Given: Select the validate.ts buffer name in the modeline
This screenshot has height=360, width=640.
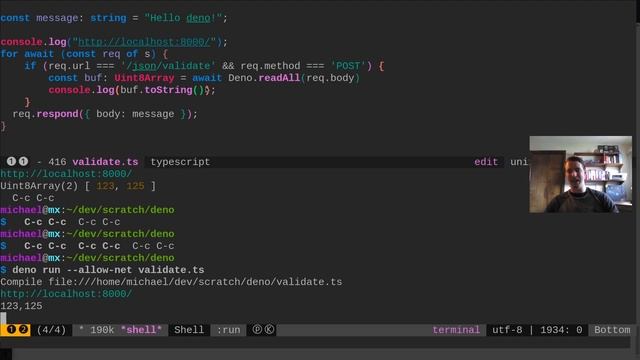Looking at the screenshot, I should point(105,162).
